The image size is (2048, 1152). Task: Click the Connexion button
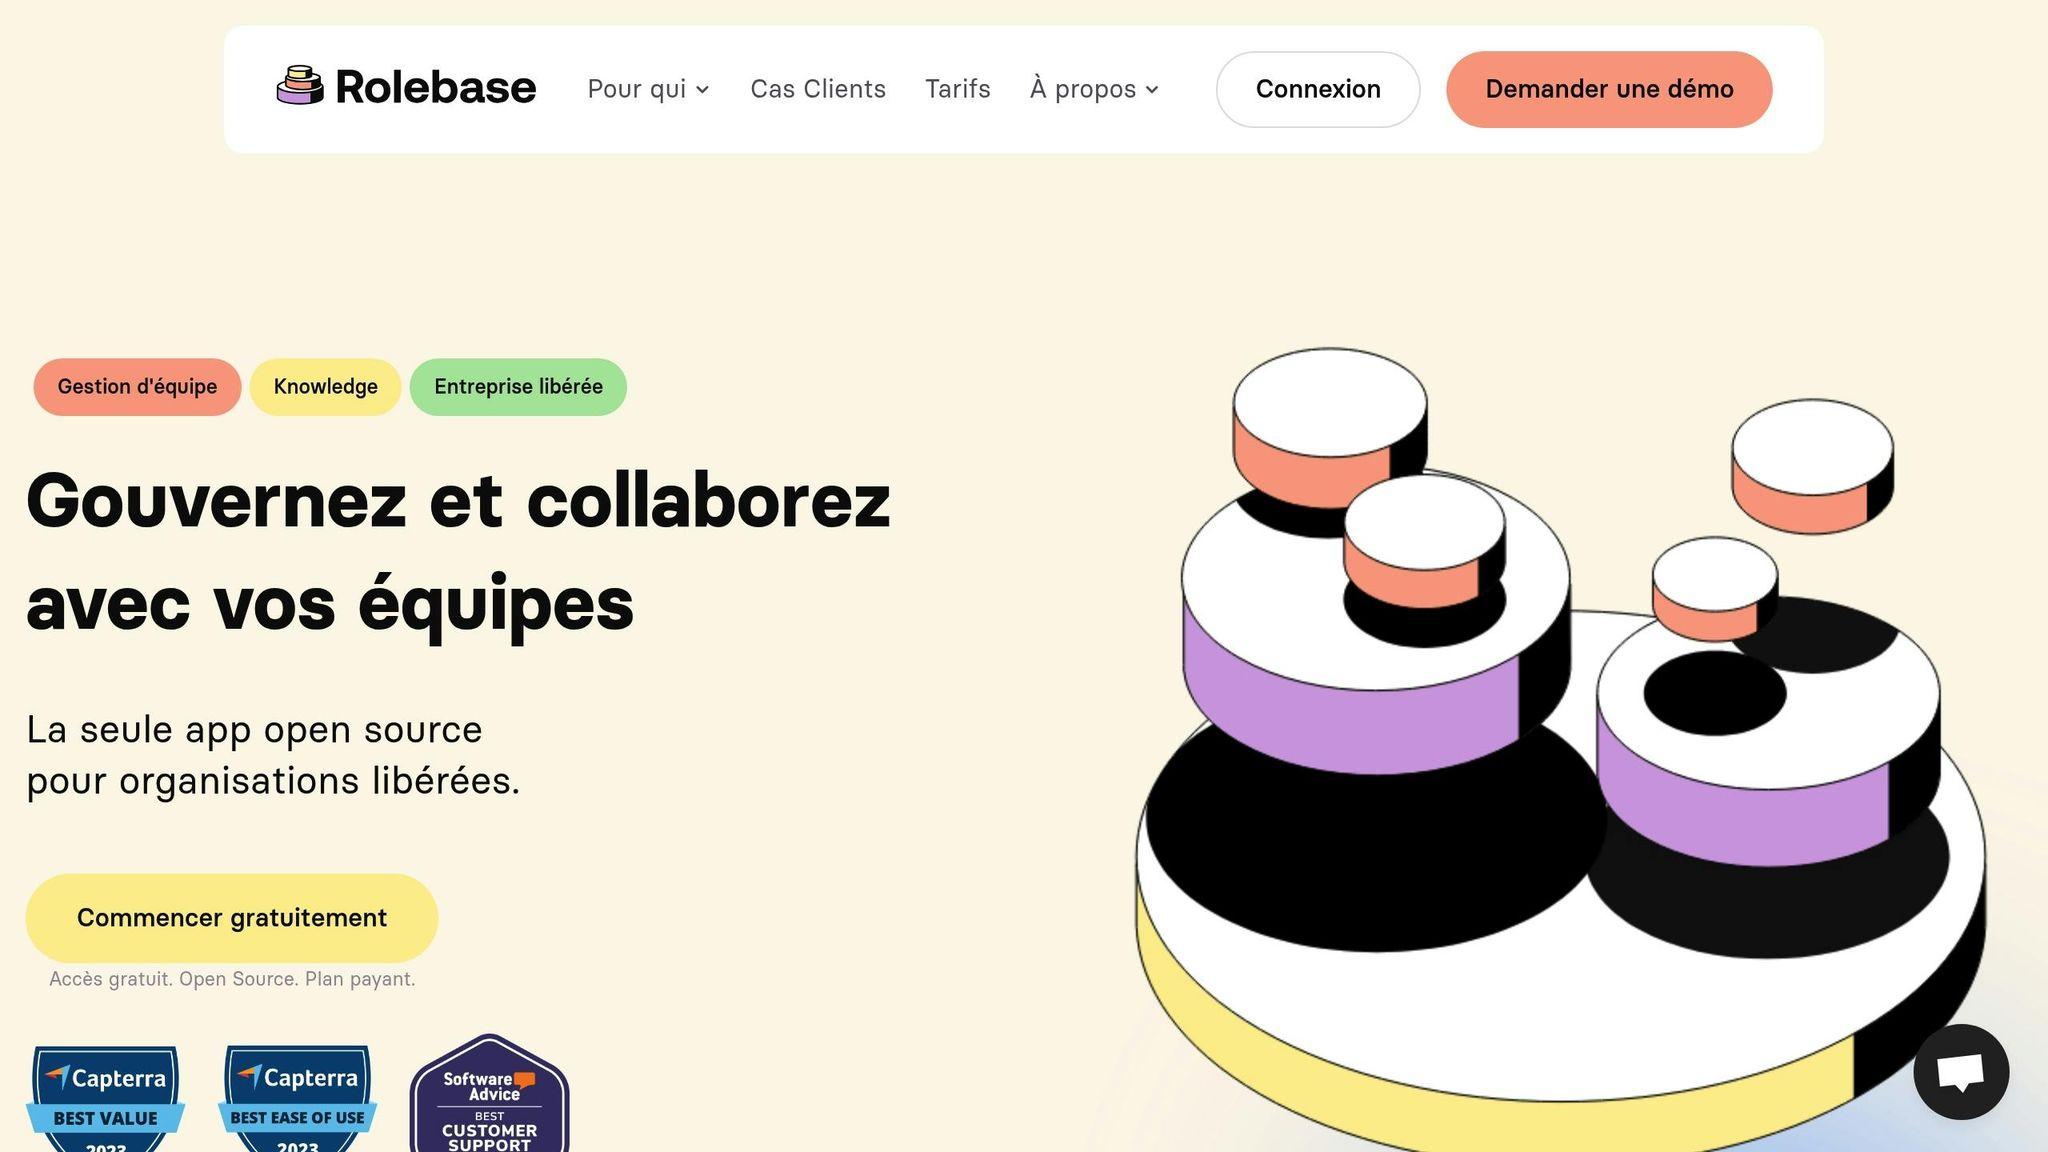pos(1318,89)
